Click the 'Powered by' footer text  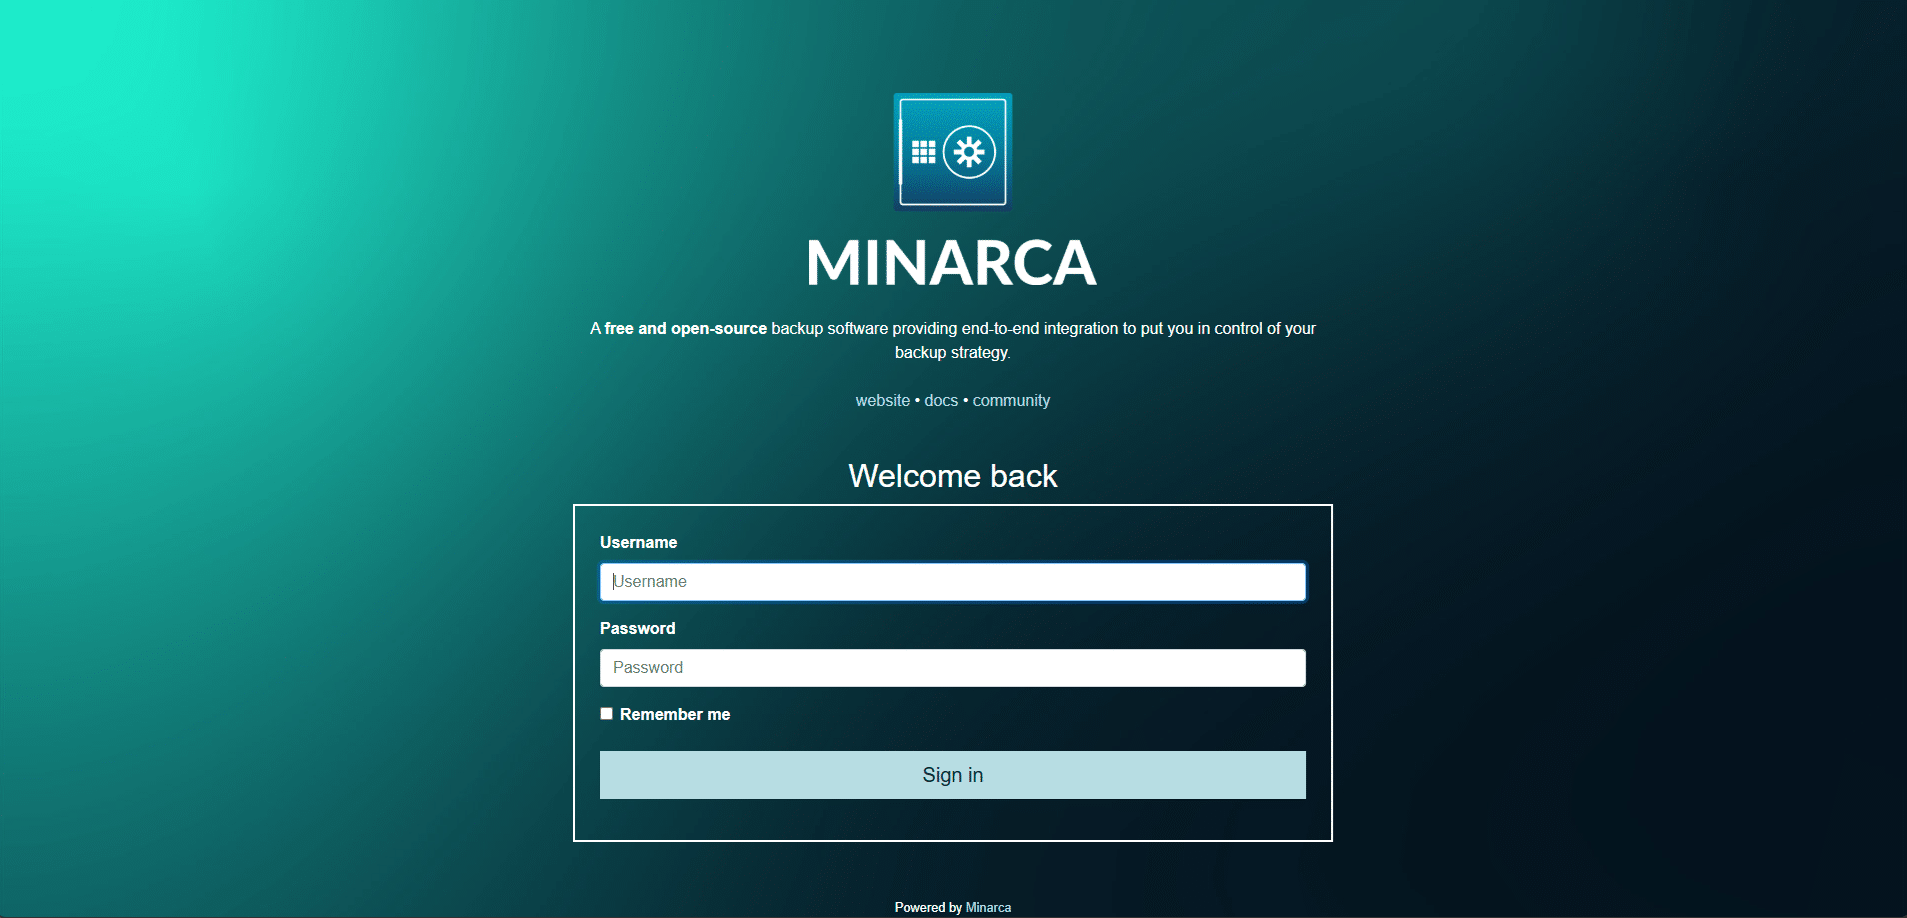[x=928, y=908]
